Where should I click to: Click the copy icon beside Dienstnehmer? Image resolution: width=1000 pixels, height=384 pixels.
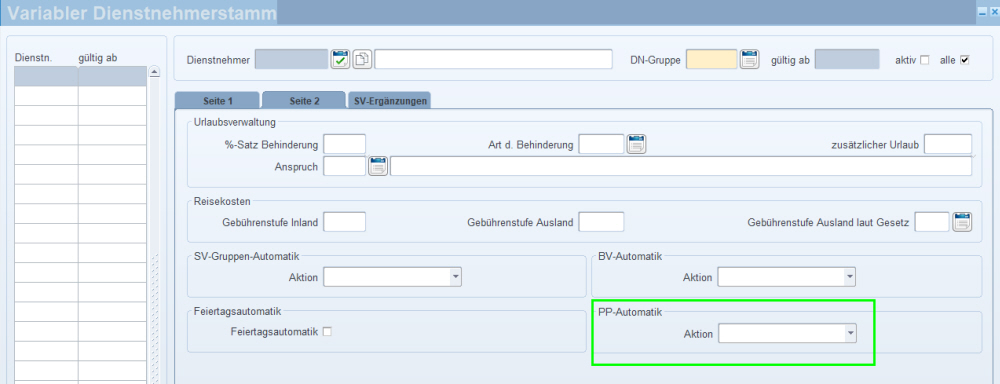click(362, 59)
